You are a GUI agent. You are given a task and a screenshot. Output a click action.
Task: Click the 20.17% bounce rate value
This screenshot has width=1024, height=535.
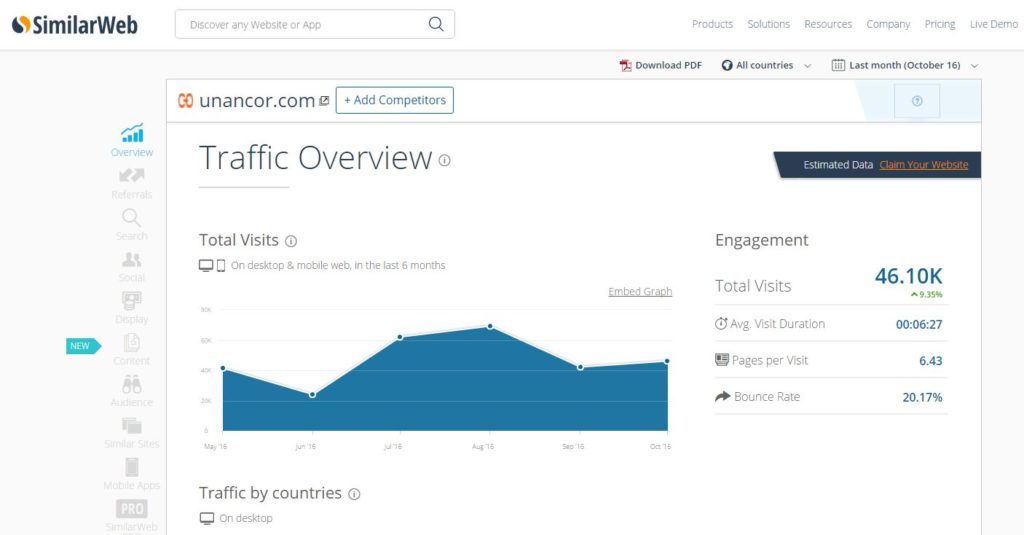point(922,398)
